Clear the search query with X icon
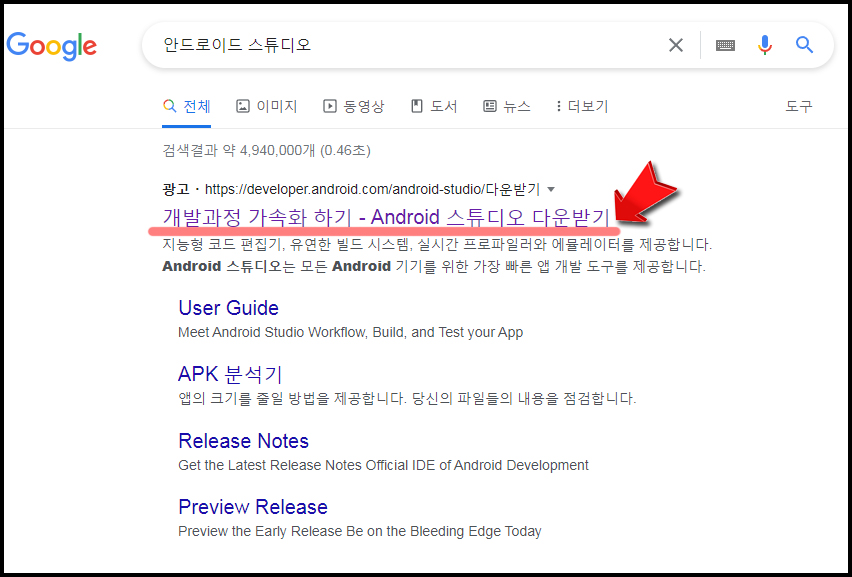Image resolution: width=852 pixels, height=577 pixels. click(675, 45)
